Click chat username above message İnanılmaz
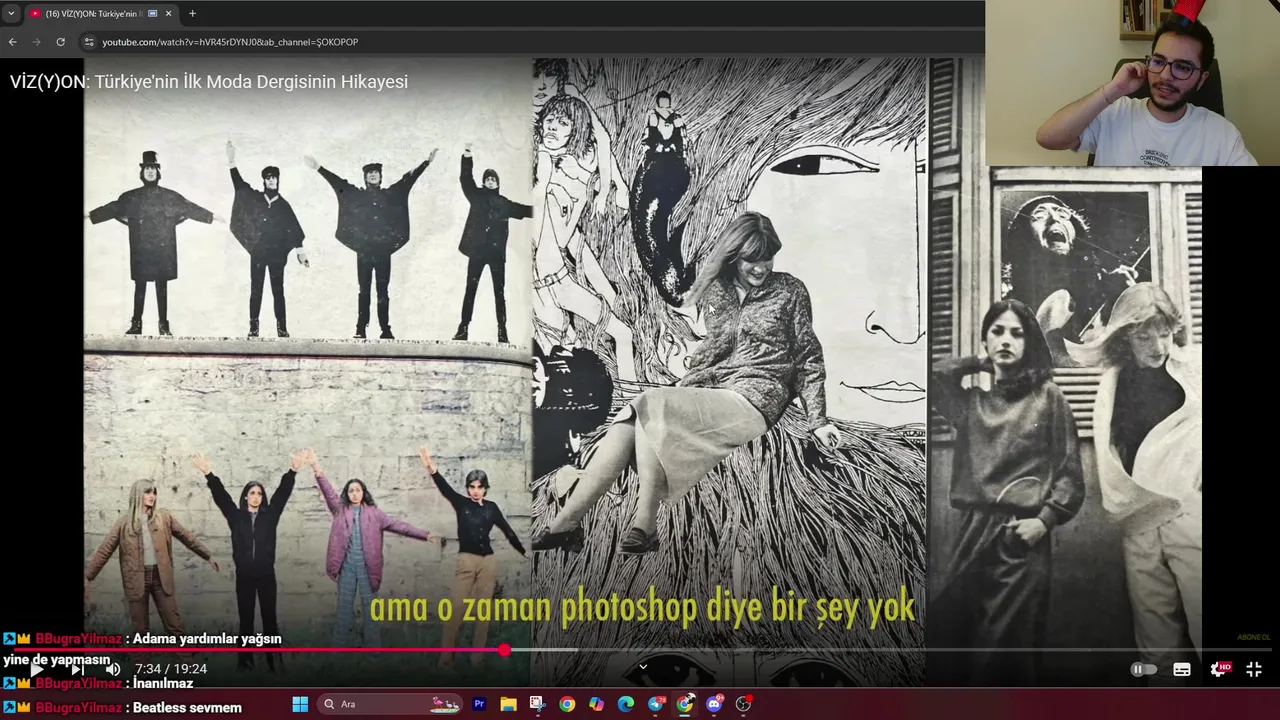The height and width of the screenshot is (720, 1280). coord(79,683)
